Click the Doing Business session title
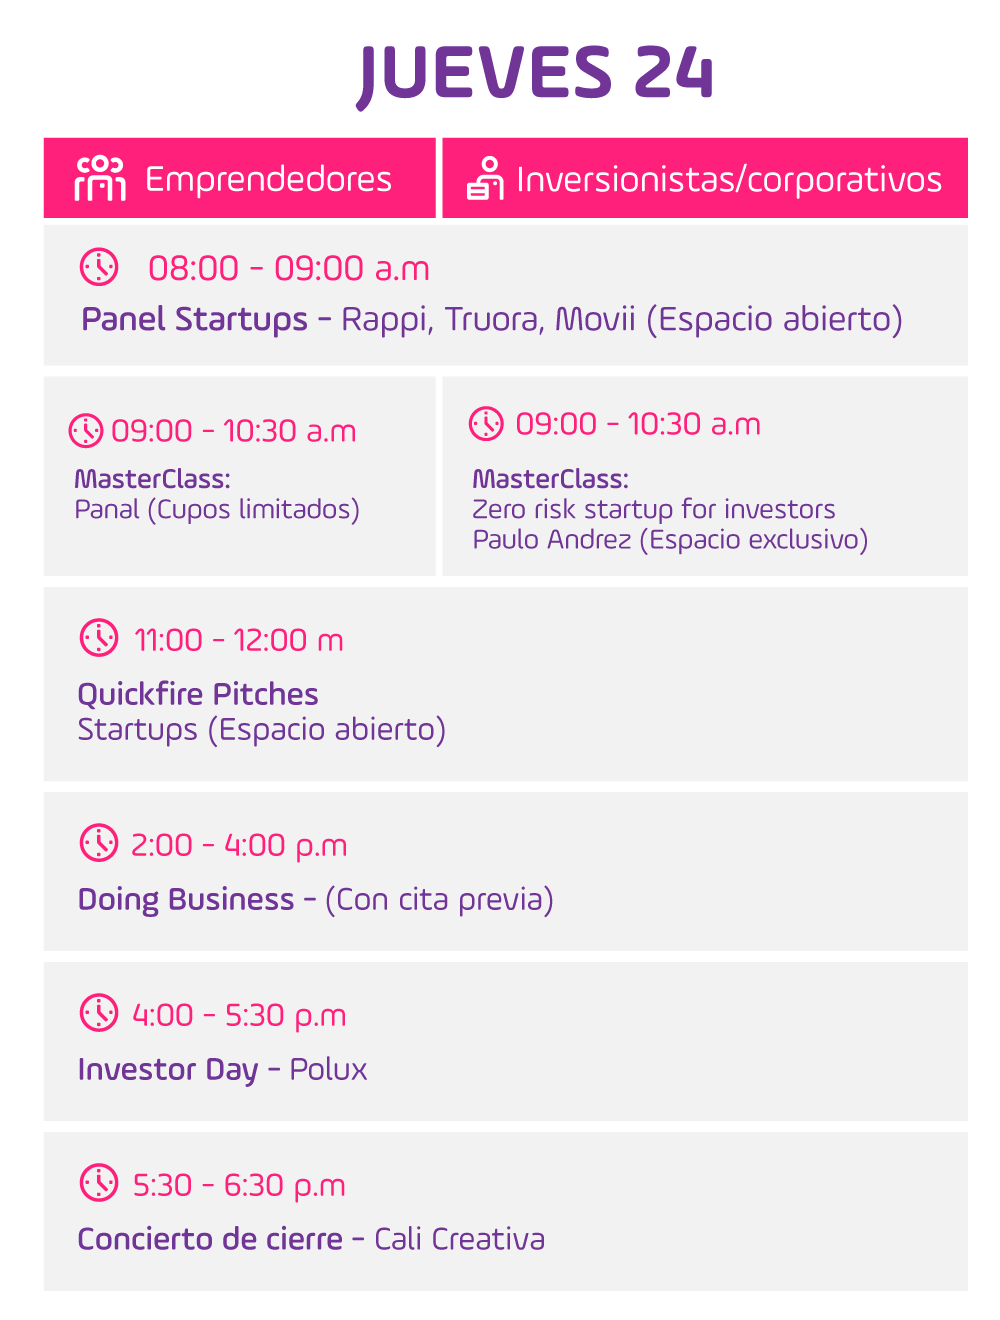The image size is (1000, 1320). [186, 899]
